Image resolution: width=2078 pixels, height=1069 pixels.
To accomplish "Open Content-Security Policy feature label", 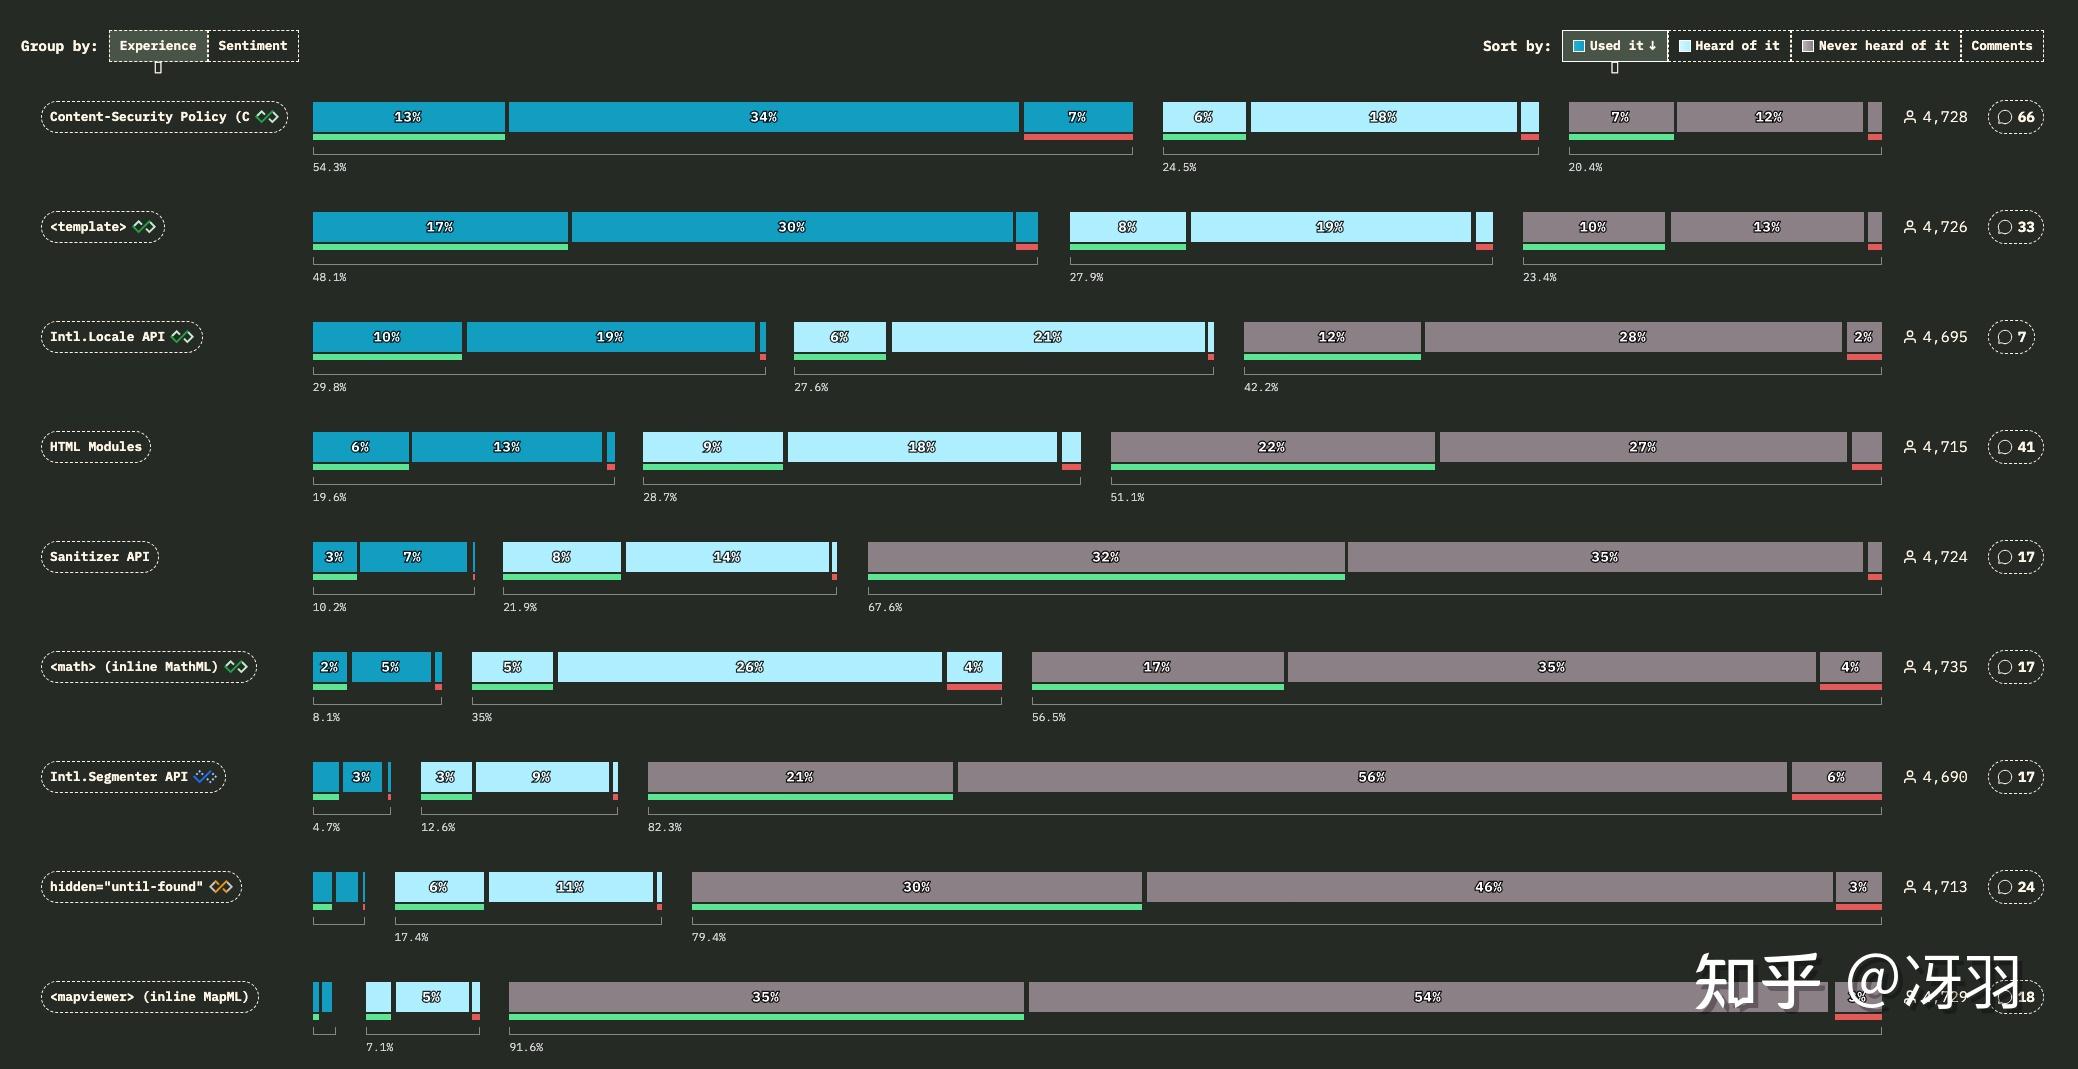I will [164, 117].
